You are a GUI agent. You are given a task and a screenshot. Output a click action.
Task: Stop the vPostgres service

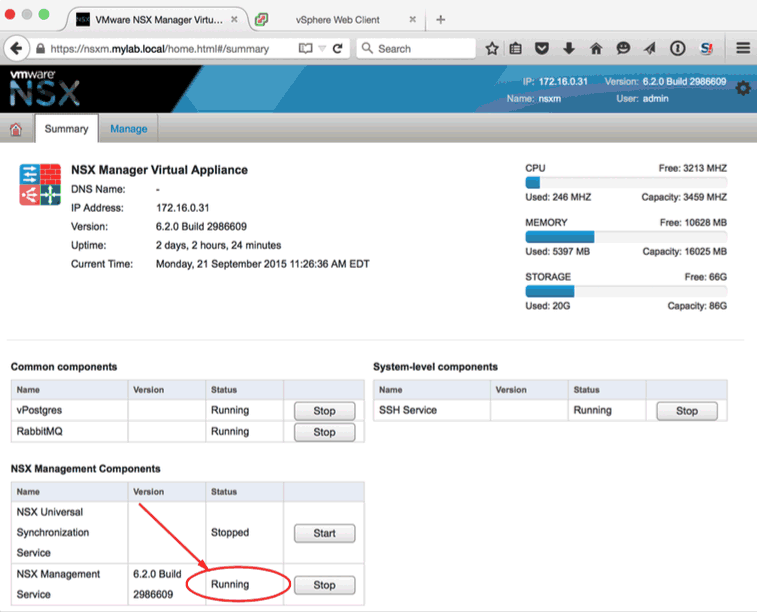click(x=324, y=411)
